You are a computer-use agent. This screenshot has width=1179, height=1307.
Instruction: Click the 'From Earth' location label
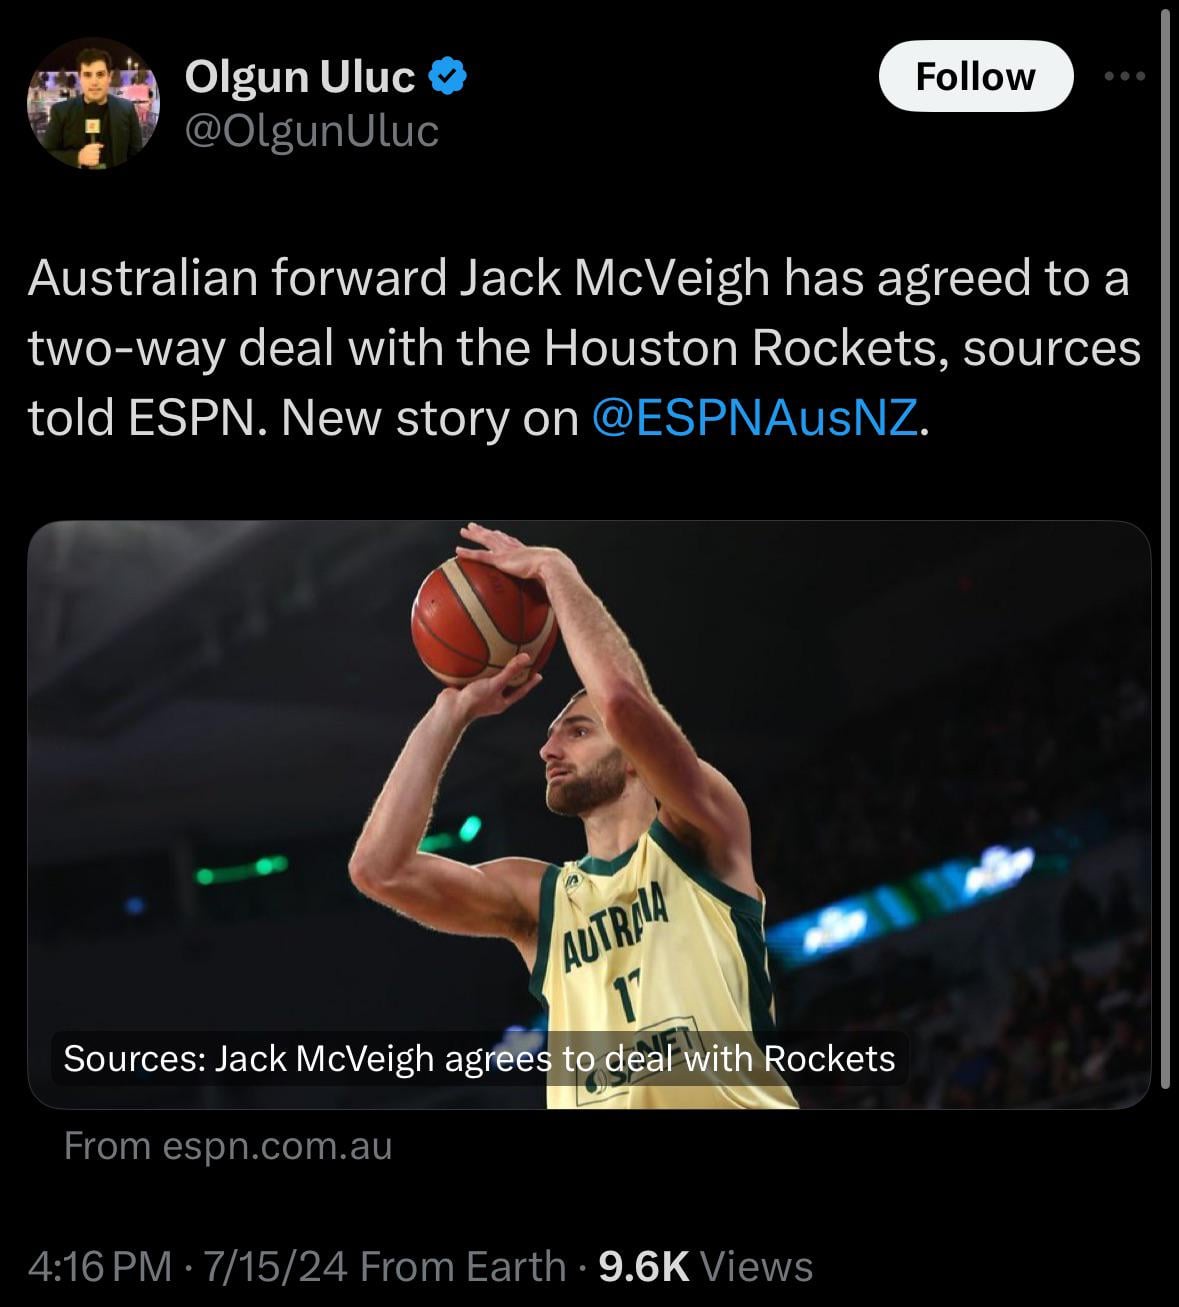[463, 1266]
